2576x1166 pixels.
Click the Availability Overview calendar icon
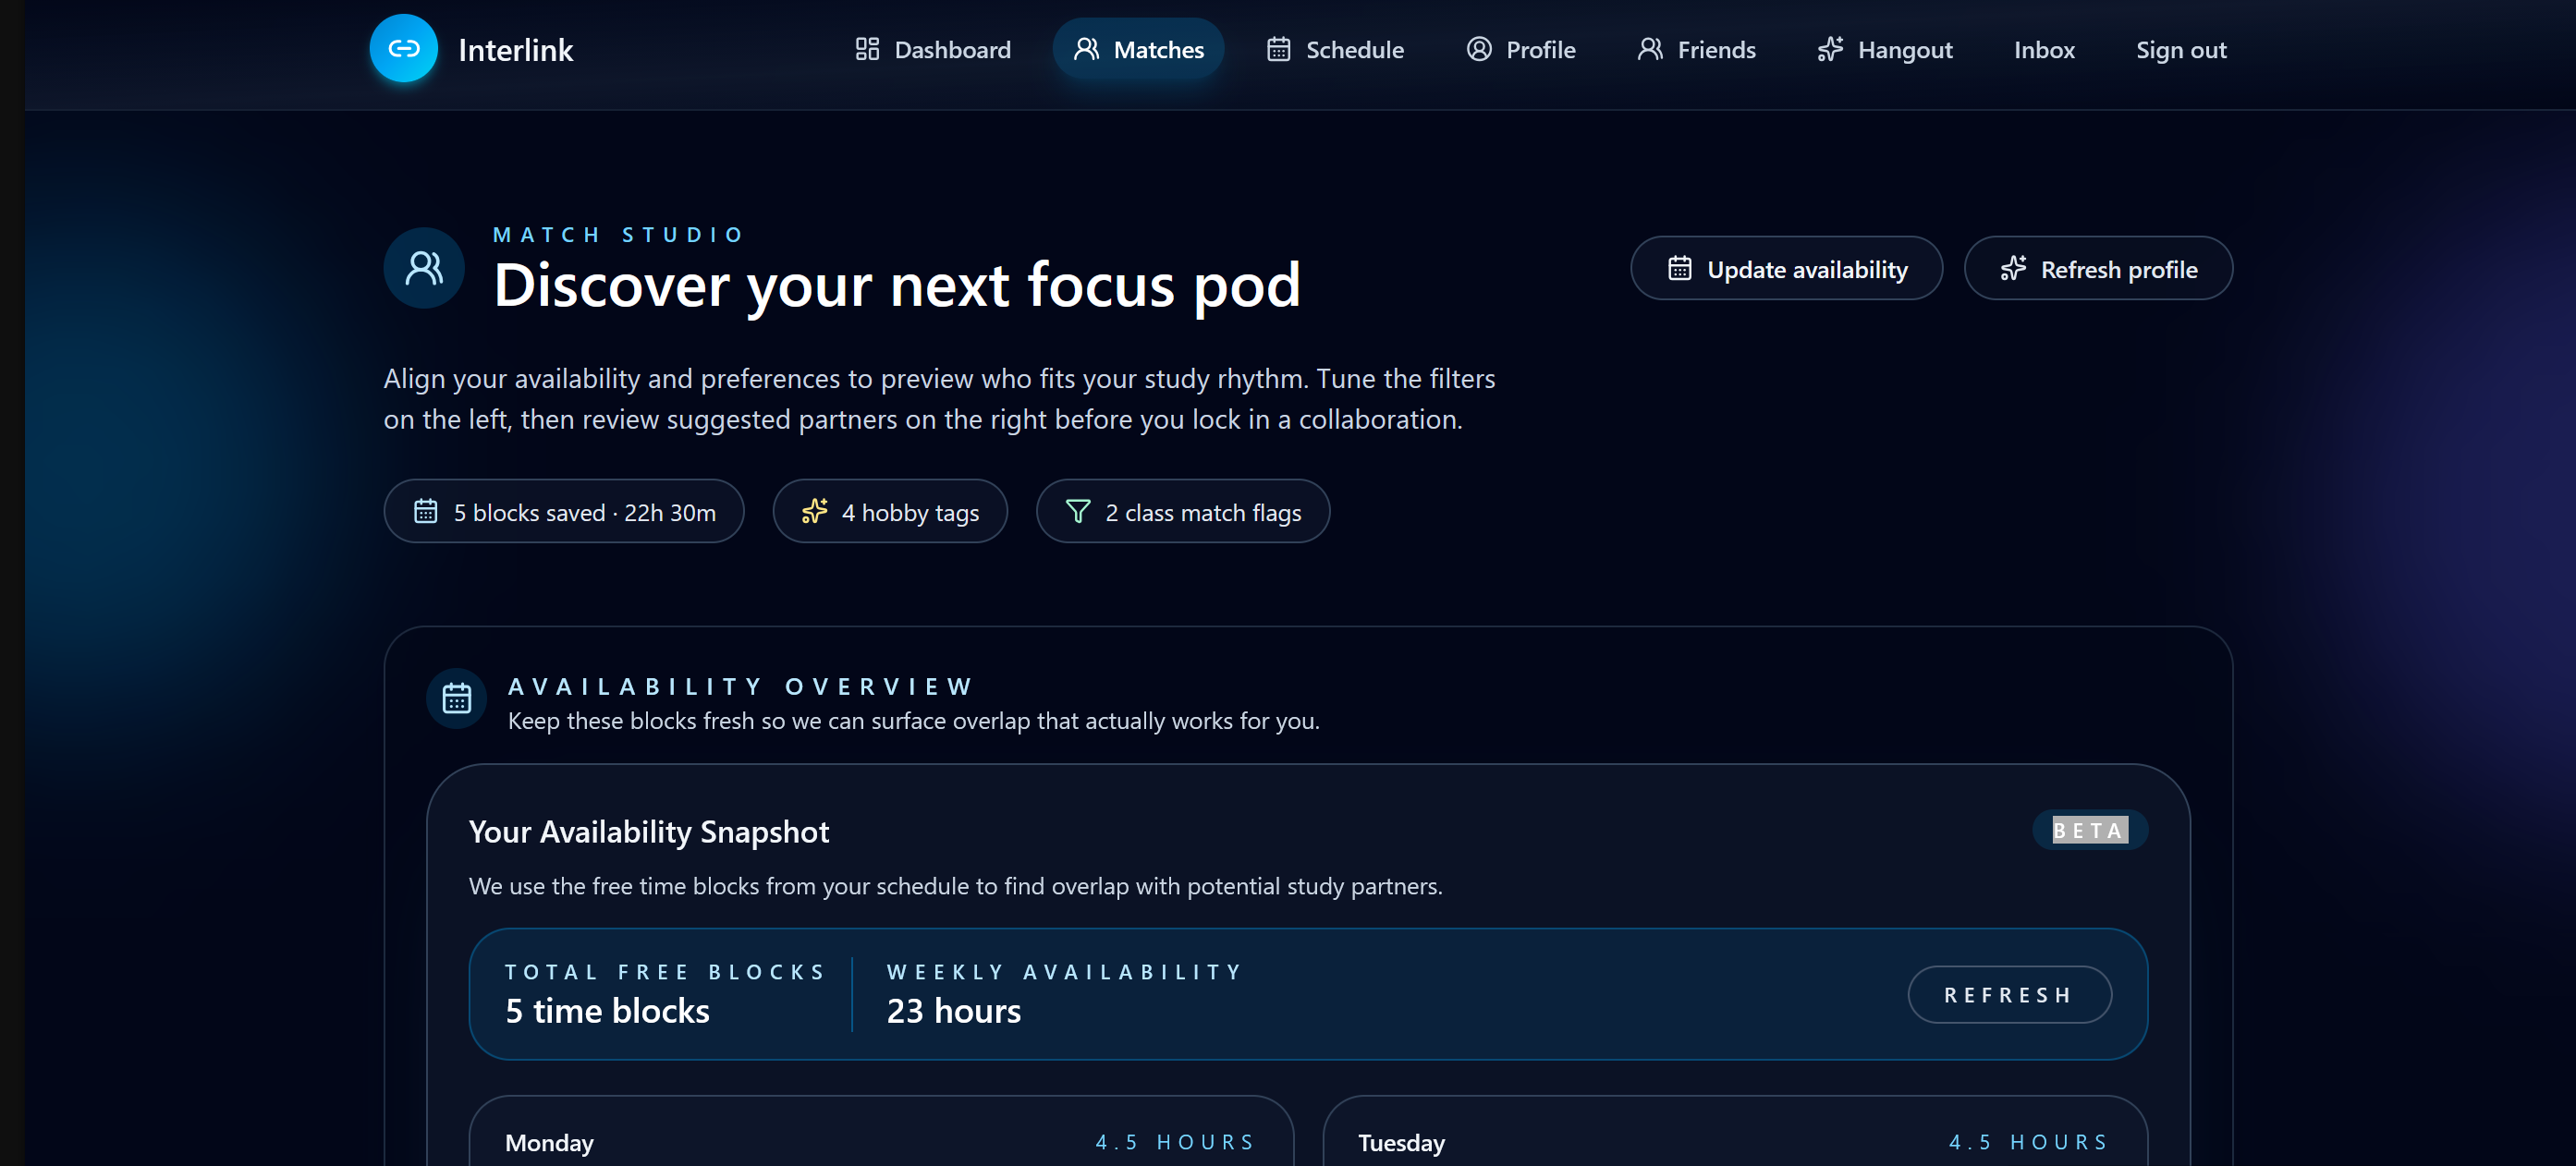tap(457, 698)
